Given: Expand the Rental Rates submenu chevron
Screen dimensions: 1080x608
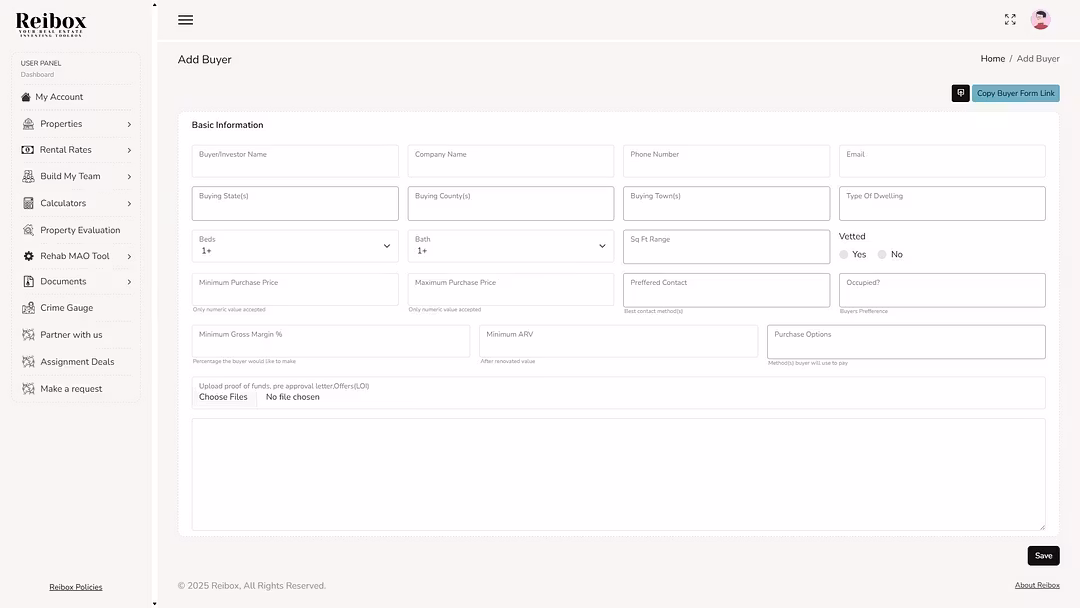Looking at the screenshot, I should point(129,150).
